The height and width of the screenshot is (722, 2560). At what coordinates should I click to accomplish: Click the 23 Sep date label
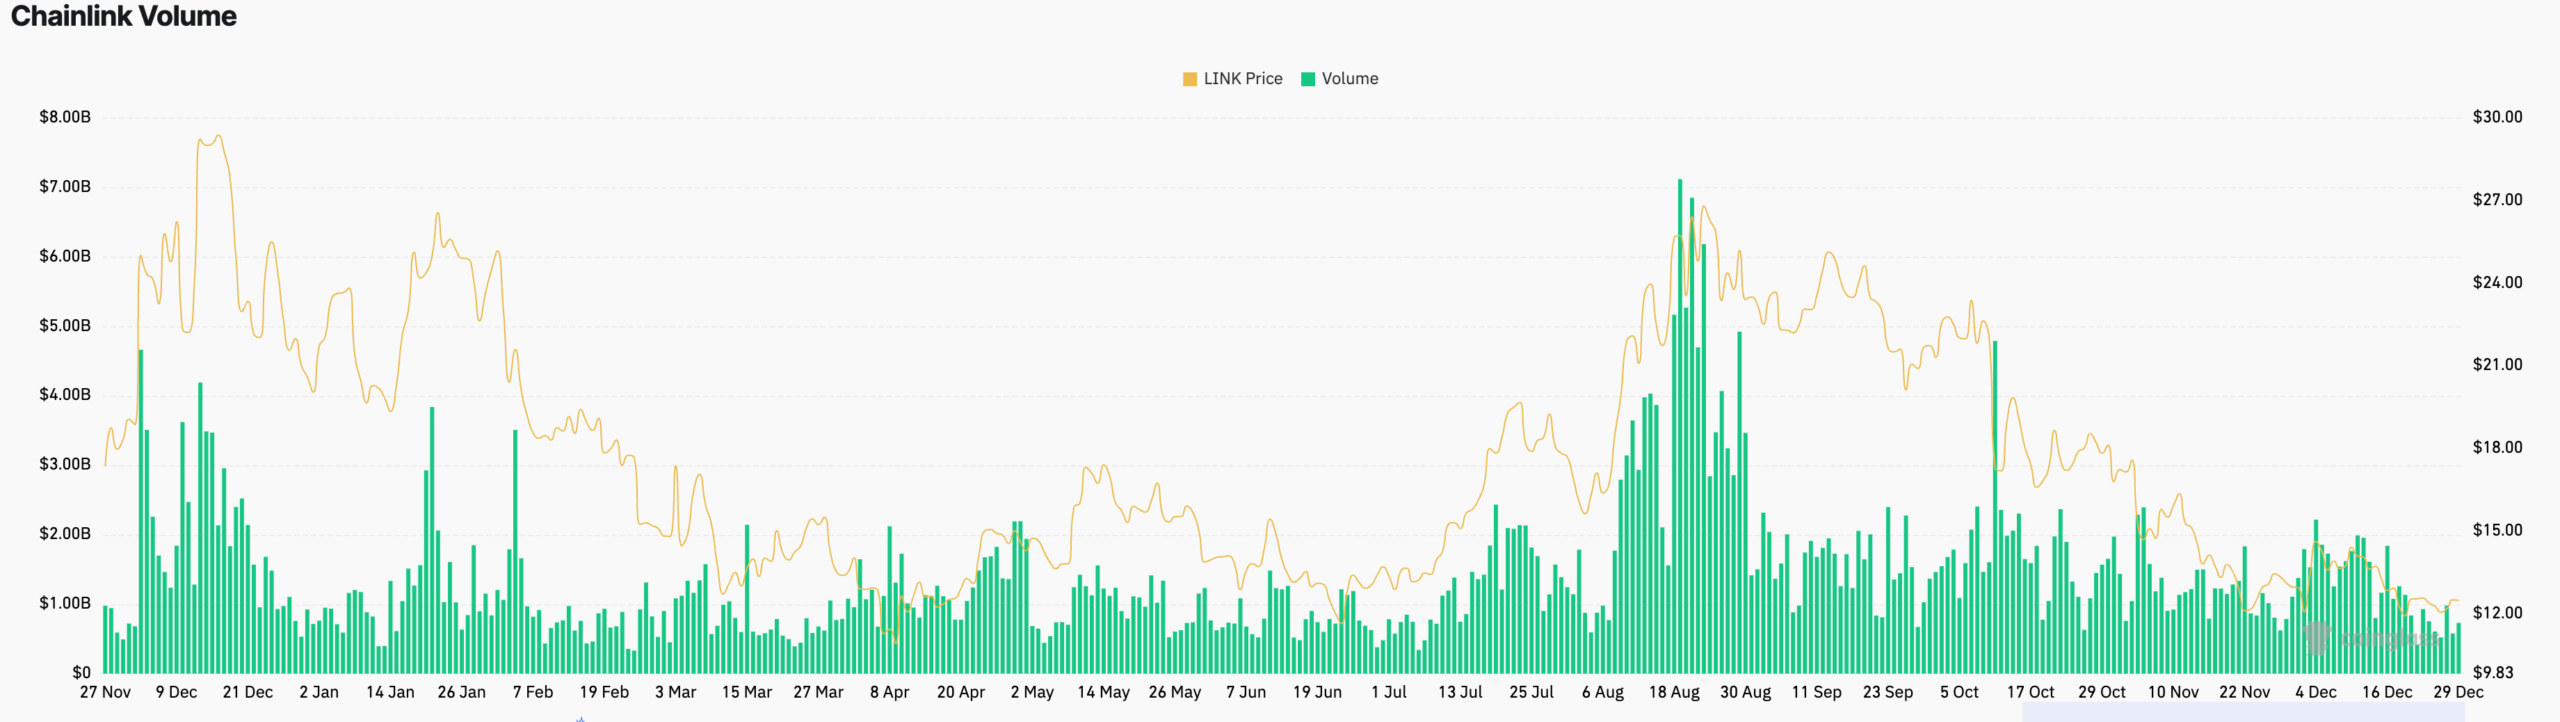coord(1888,692)
